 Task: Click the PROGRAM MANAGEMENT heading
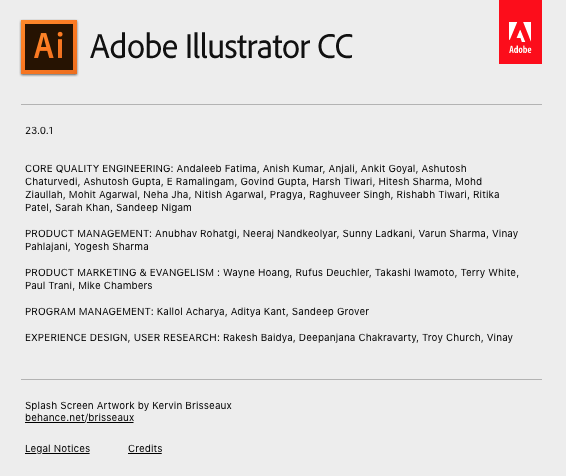(x=89, y=311)
